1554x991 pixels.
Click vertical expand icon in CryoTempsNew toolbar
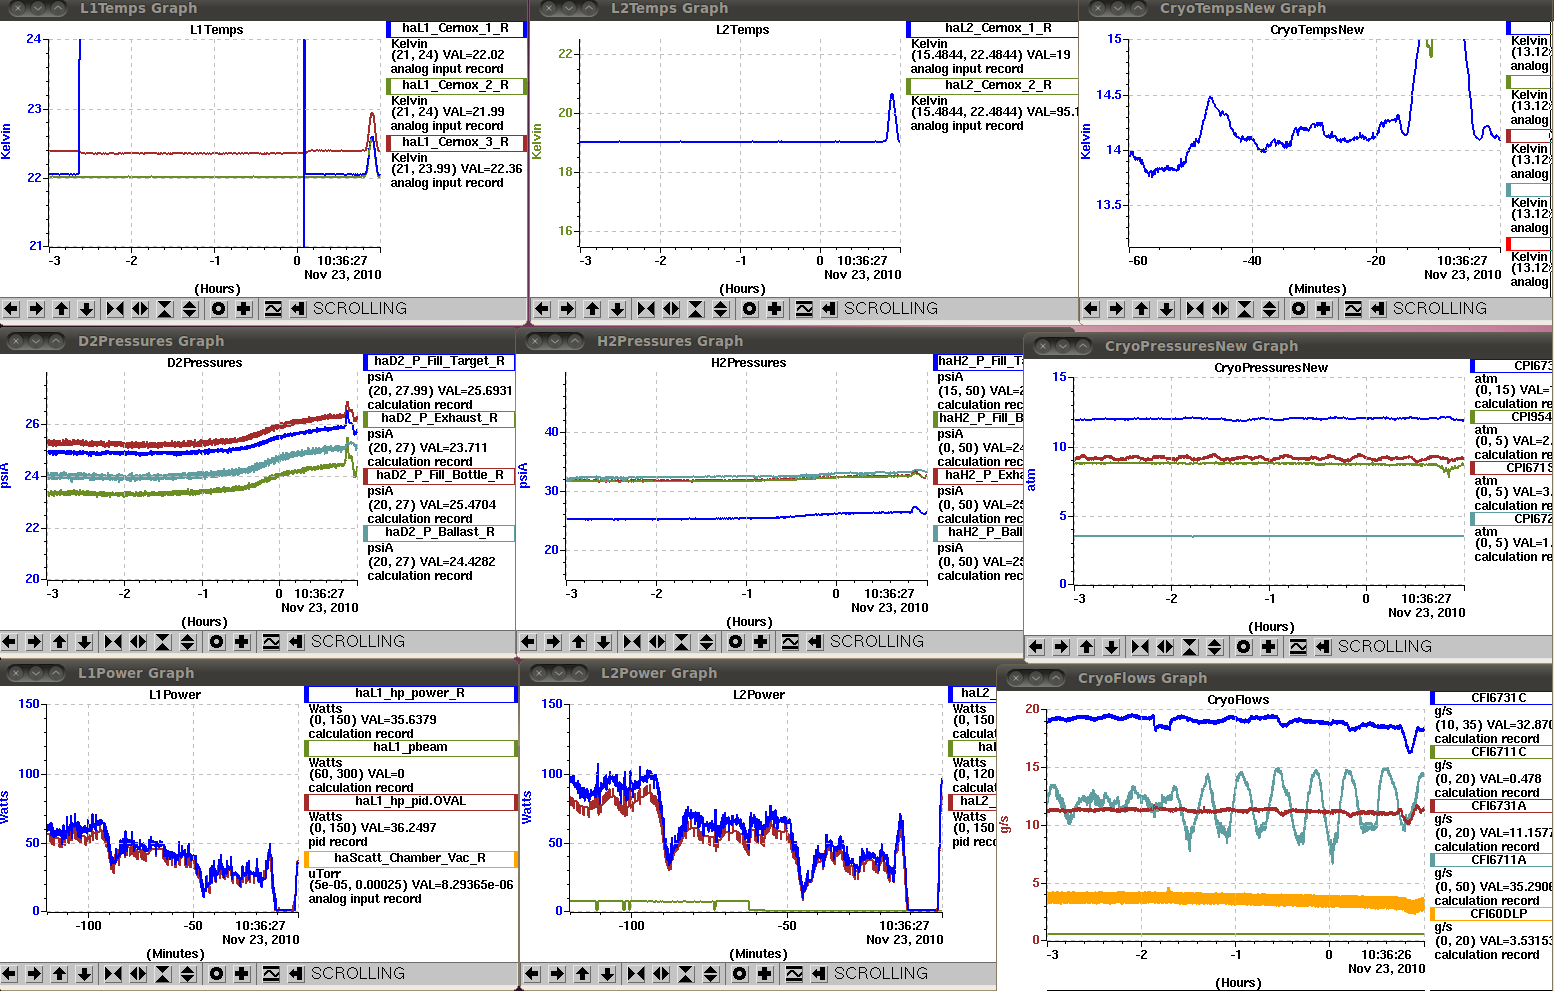tap(1270, 309)
